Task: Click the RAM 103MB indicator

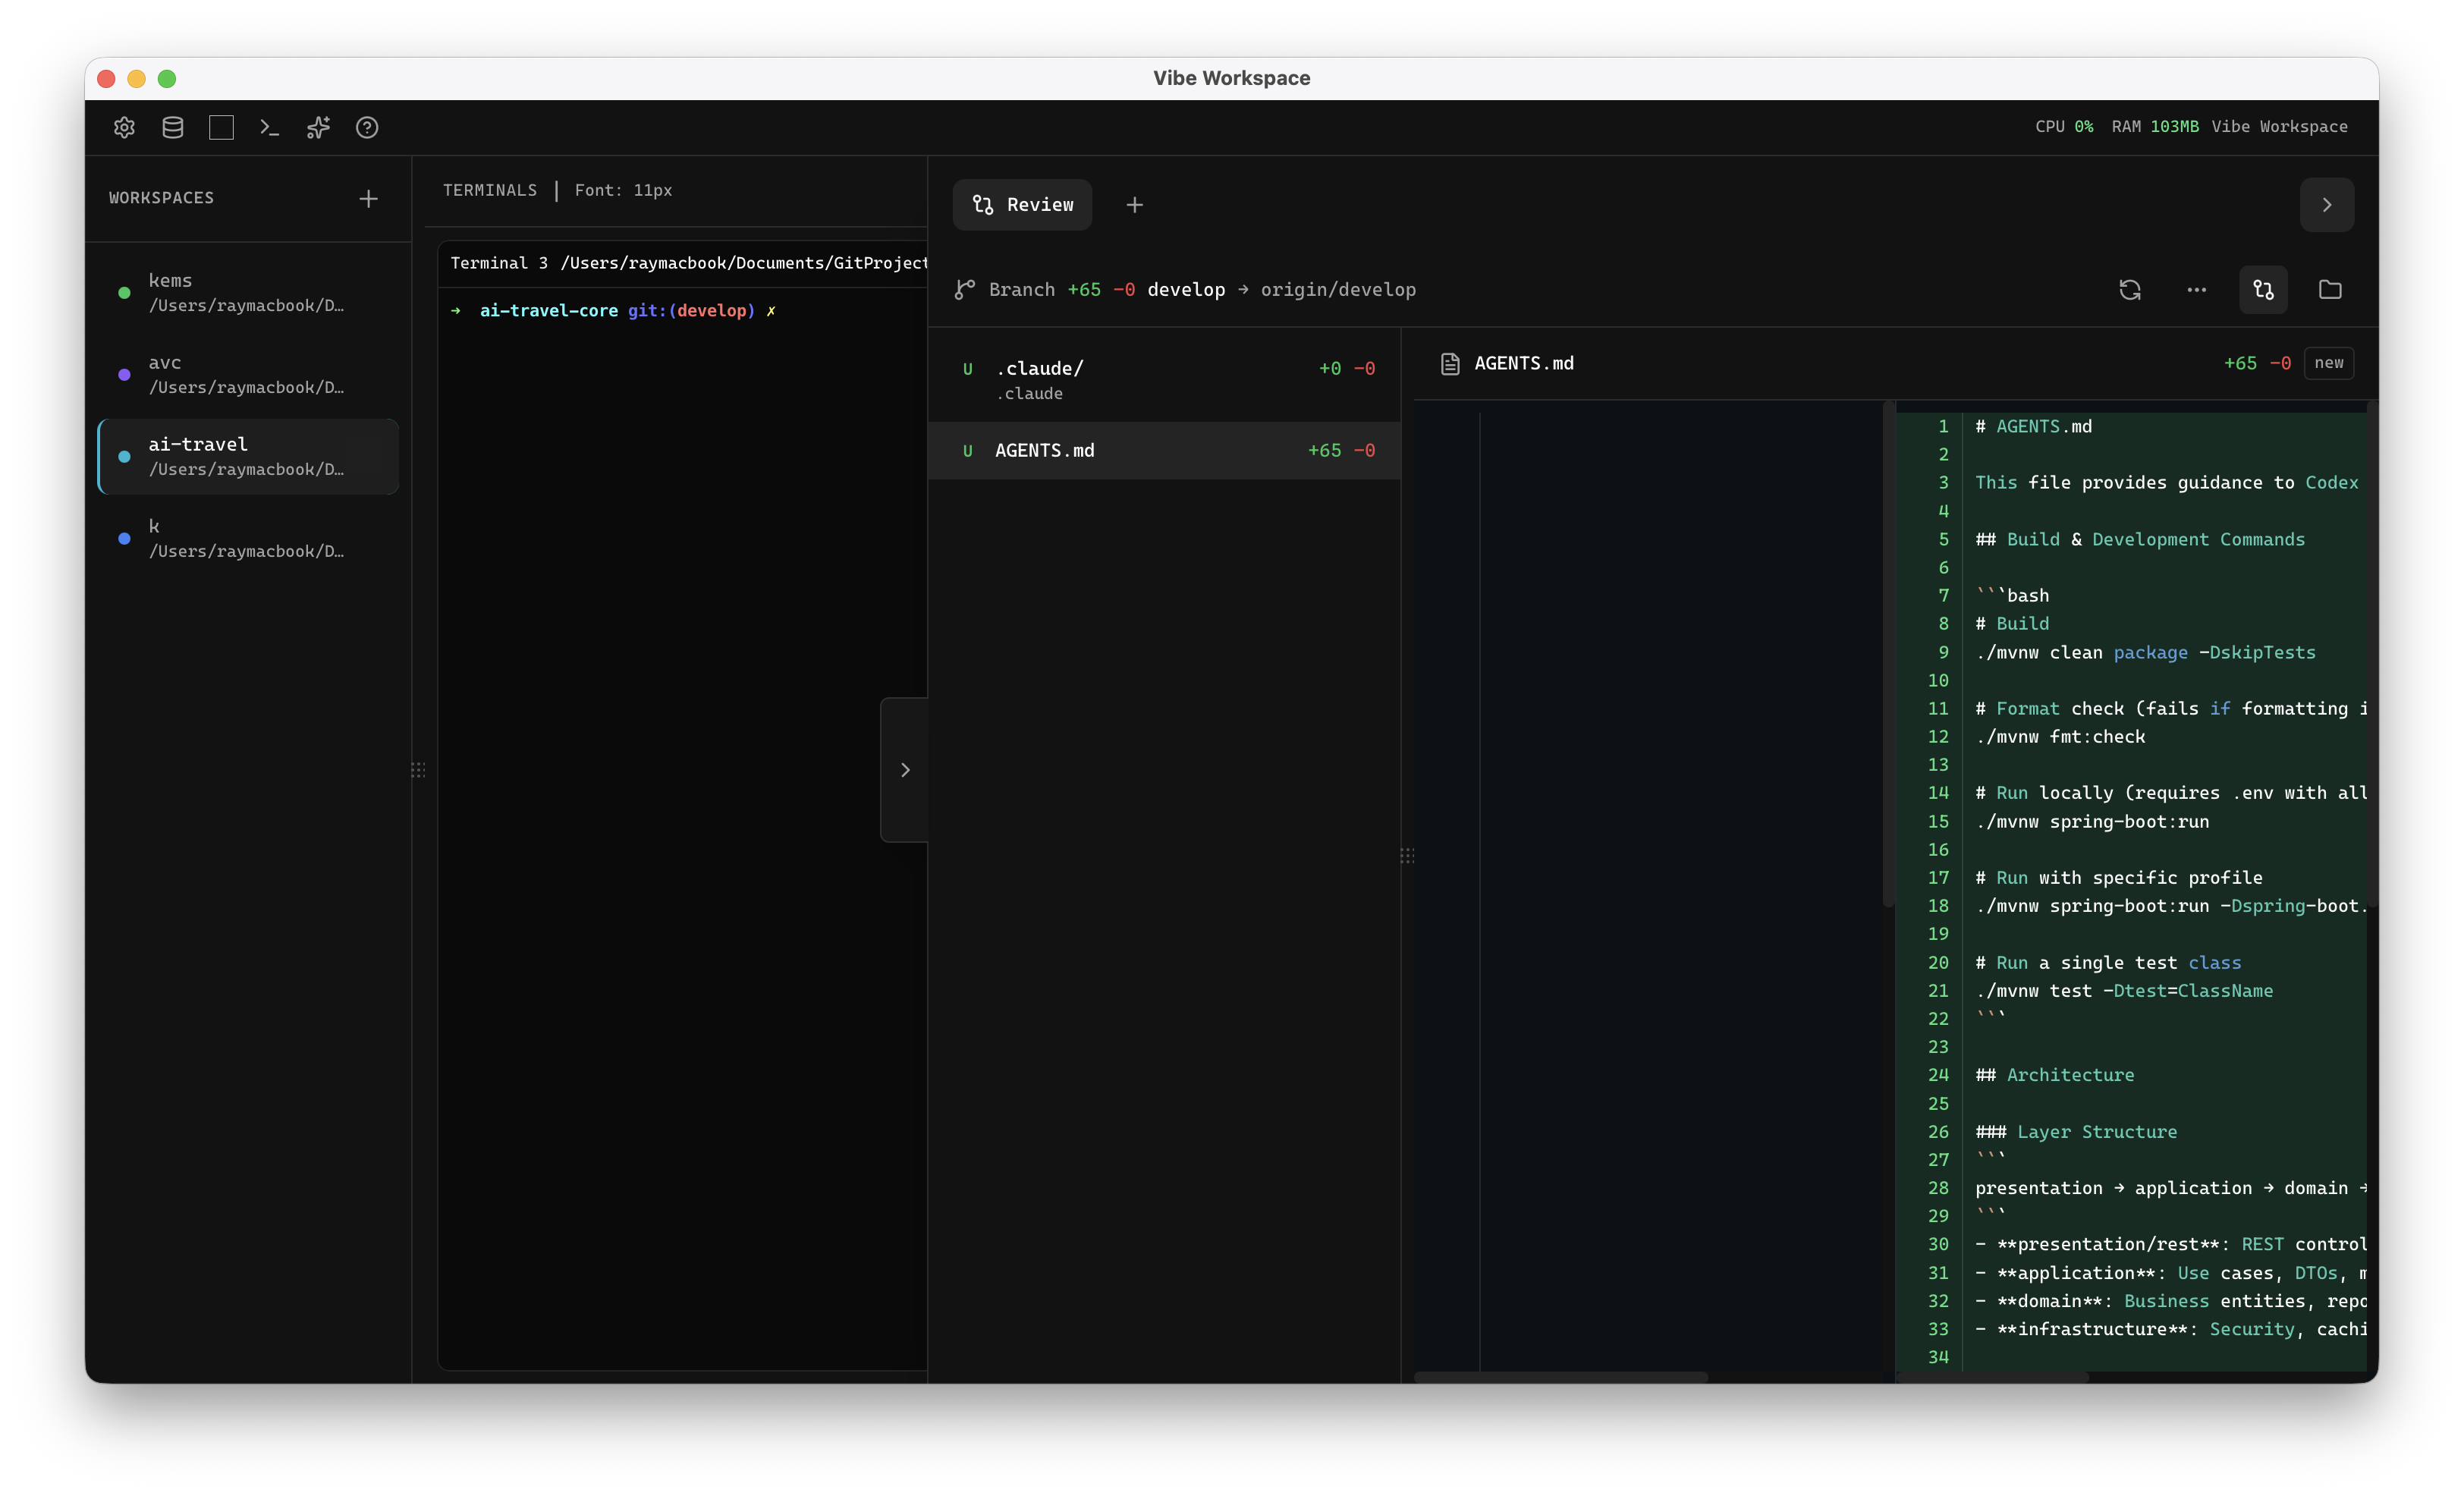Action: (2154, 127)
